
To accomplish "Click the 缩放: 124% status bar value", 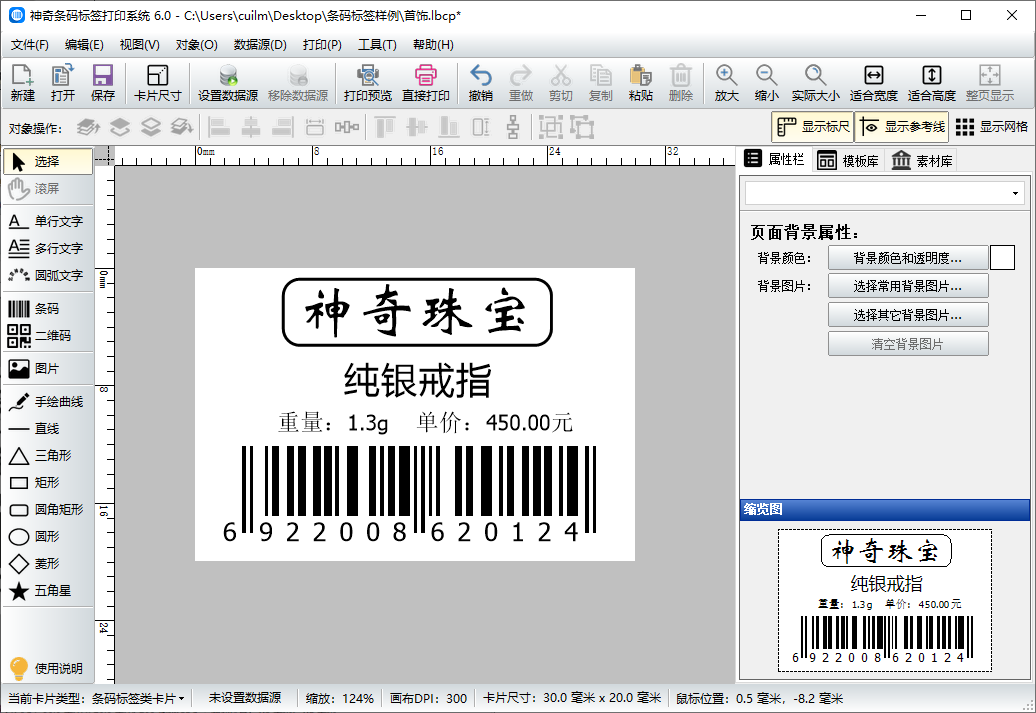I will pyautogui.click(x=340, y=698).
